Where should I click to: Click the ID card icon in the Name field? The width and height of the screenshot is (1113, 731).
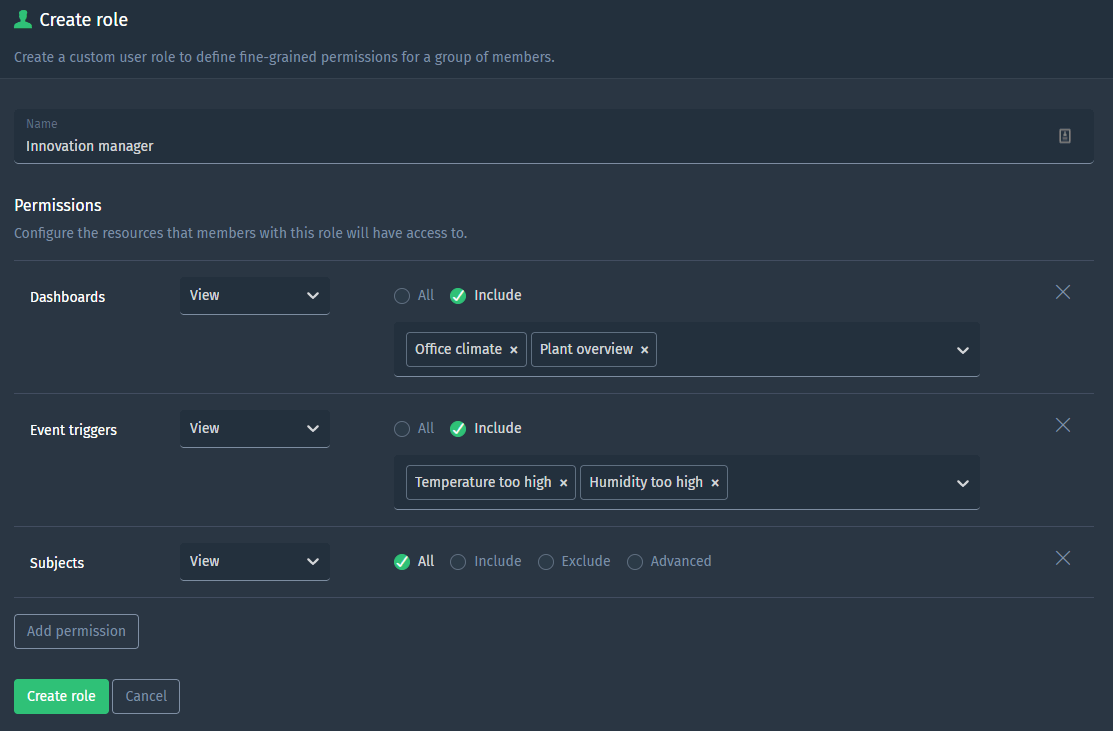click(1064, 135)
